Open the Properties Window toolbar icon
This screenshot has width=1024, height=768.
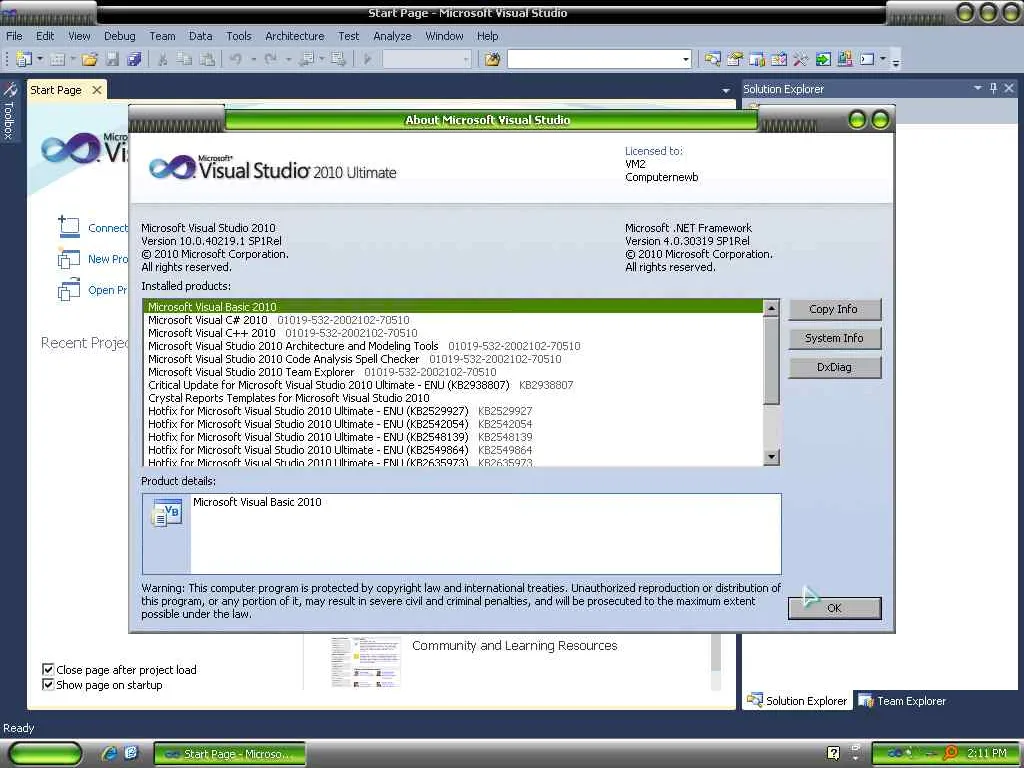point(735,59)
